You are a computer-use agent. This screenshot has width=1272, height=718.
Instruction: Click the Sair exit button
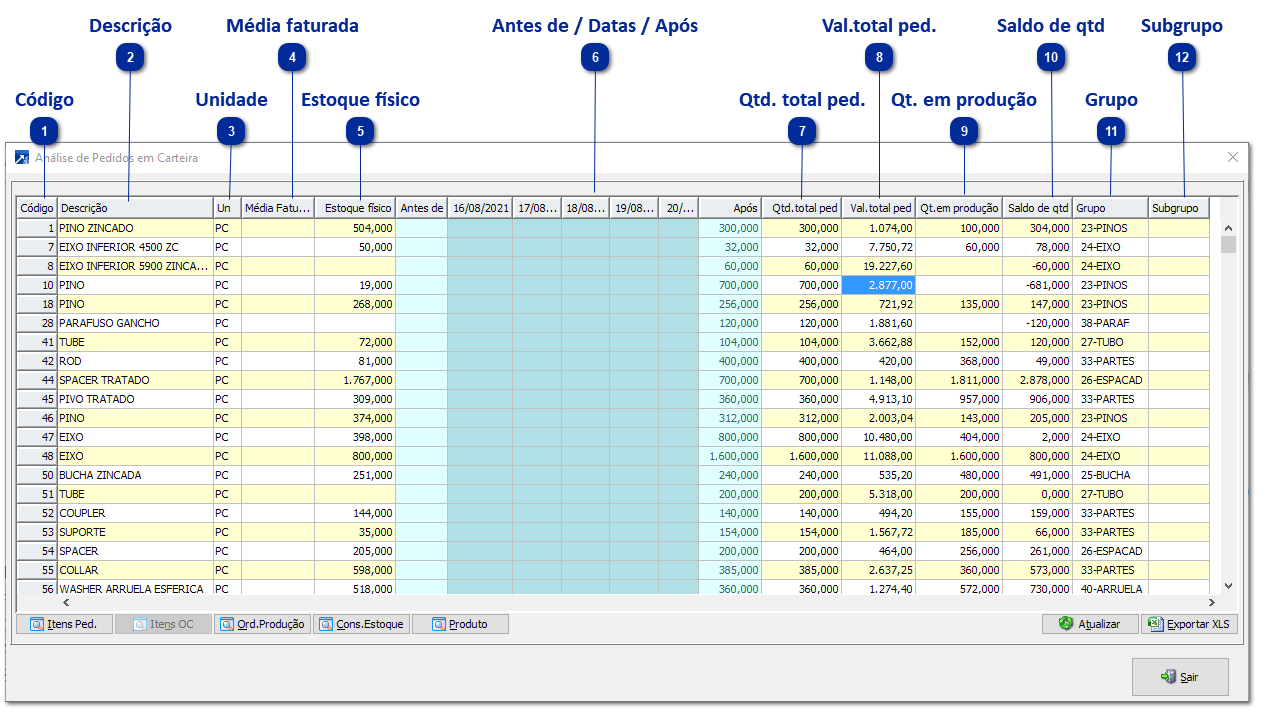[1180, 677]
